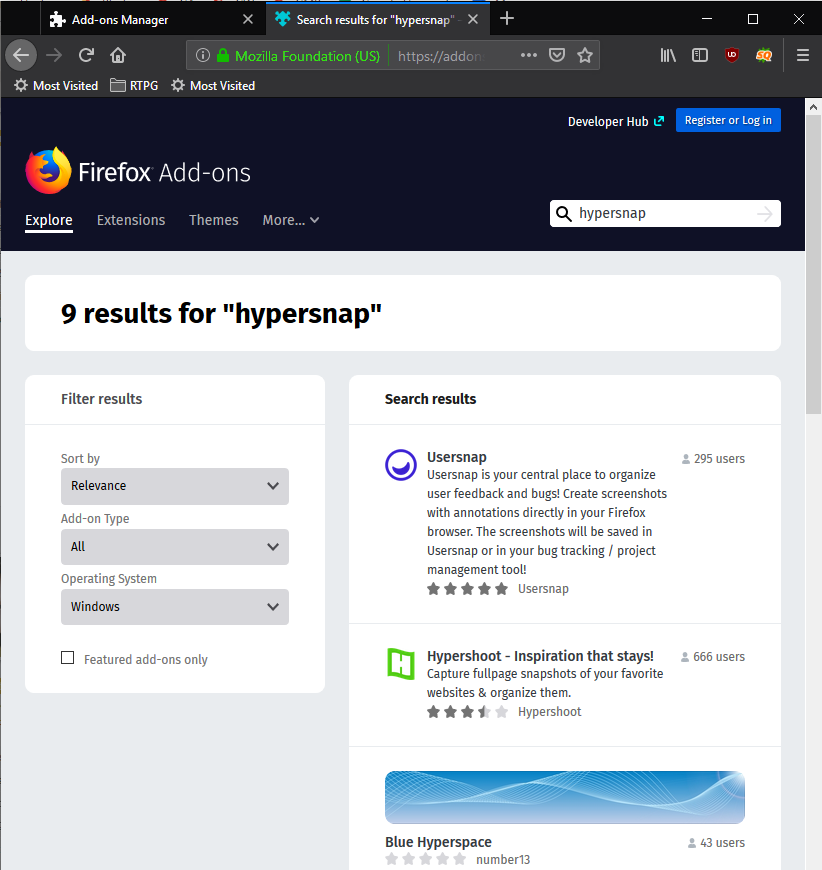This screenshot has width=822, height=870.
Task: Open the Firefox home page
Action: [118, 55]
